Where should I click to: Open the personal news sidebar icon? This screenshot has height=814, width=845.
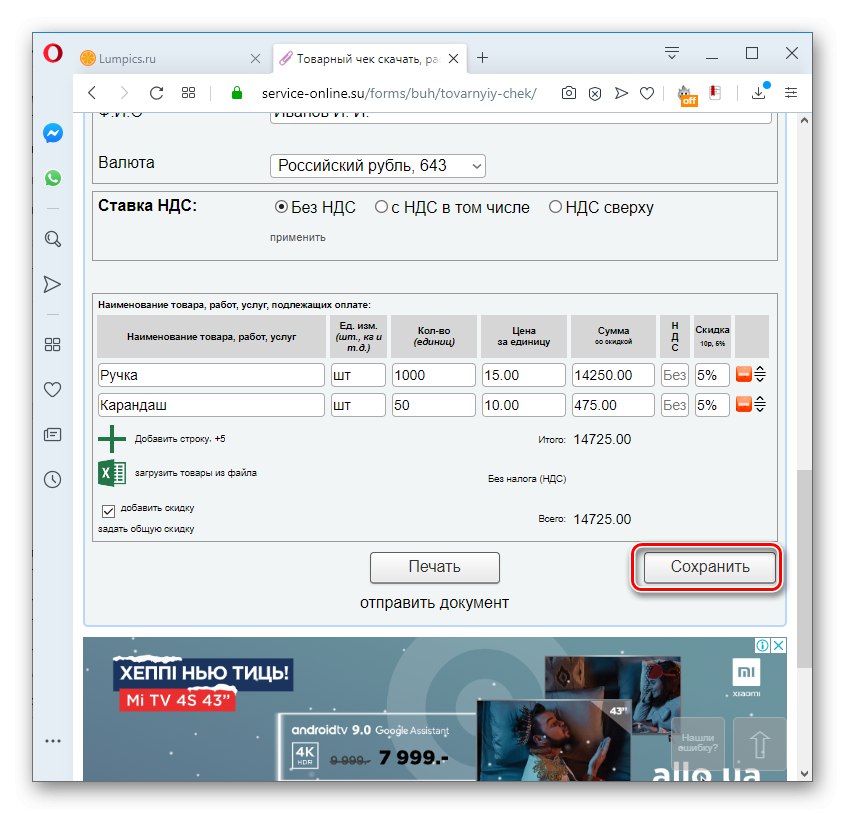[x=52, y=434]
